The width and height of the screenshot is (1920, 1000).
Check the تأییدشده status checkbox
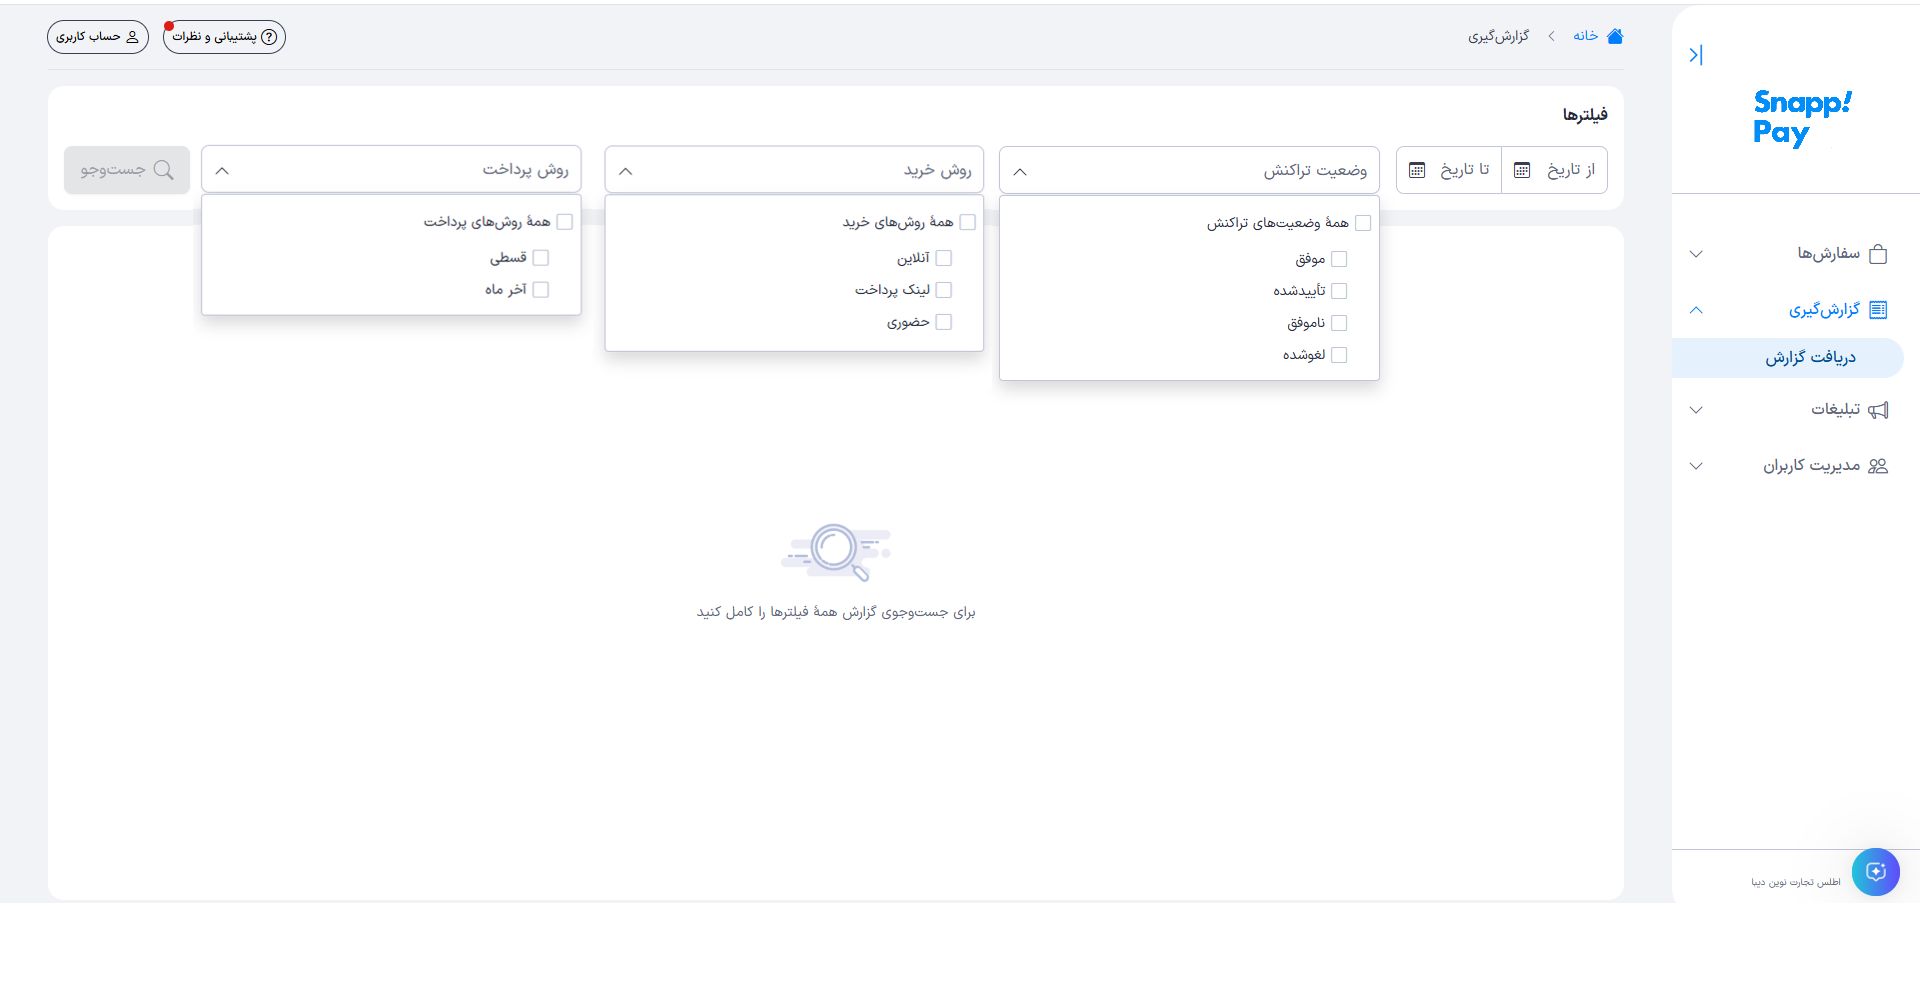[x=1339, y=291]
